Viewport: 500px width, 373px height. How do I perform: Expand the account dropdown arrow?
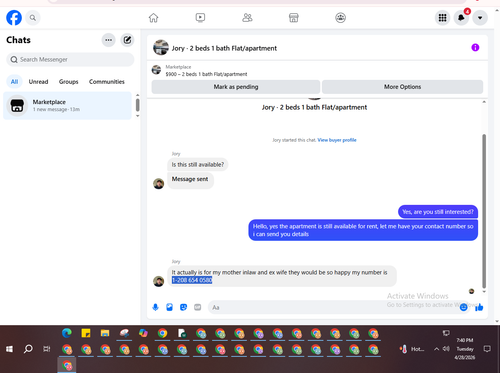480,18
